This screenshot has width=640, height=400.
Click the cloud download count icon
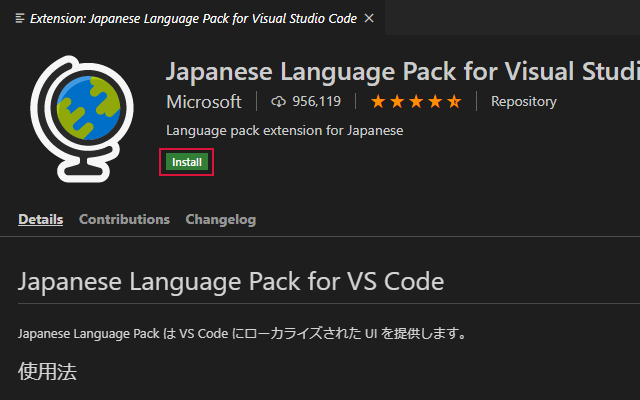[x=278, y=101]
